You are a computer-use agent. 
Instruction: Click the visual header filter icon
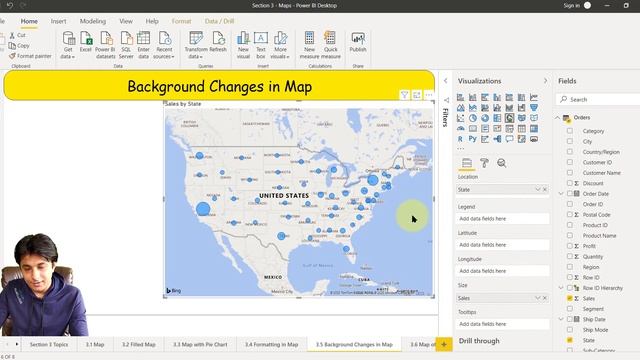click(404, 95)
